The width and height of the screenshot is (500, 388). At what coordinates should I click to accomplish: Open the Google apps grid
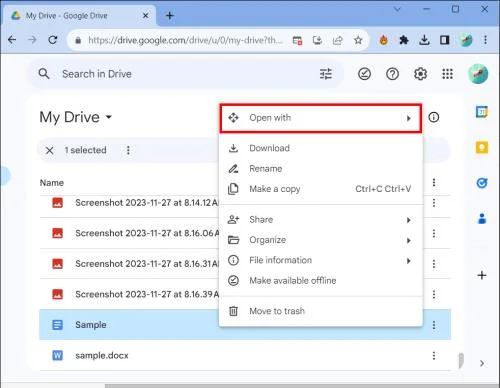(x=447, y=74)
